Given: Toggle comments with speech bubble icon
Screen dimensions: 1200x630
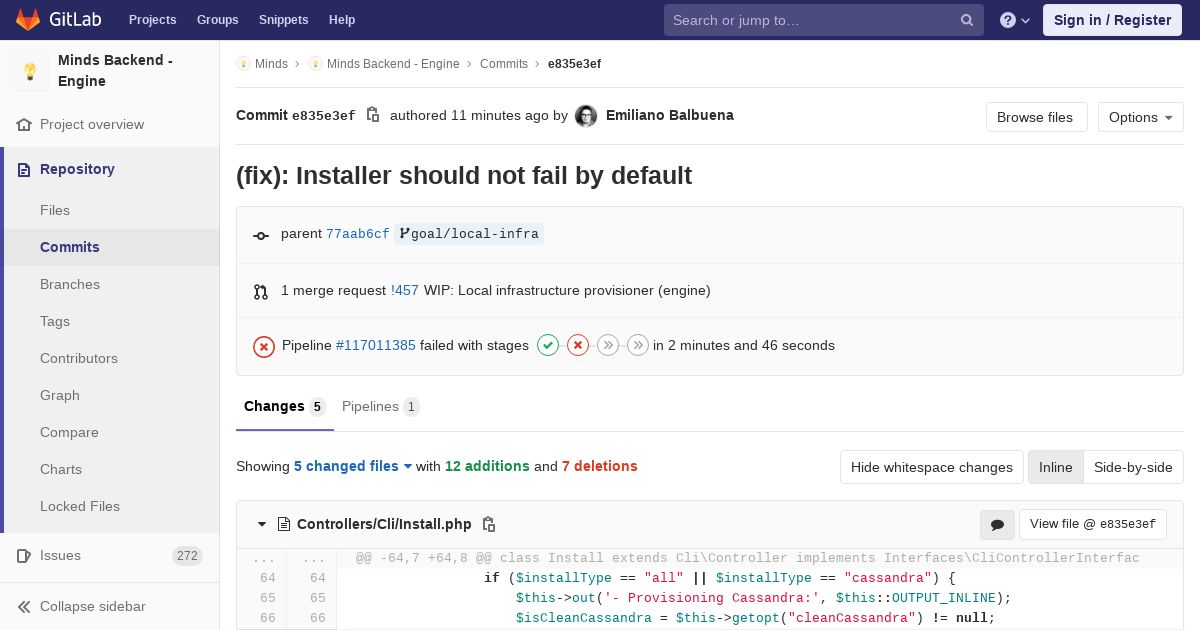Looking at the screenshot, I should click(997, 524).
